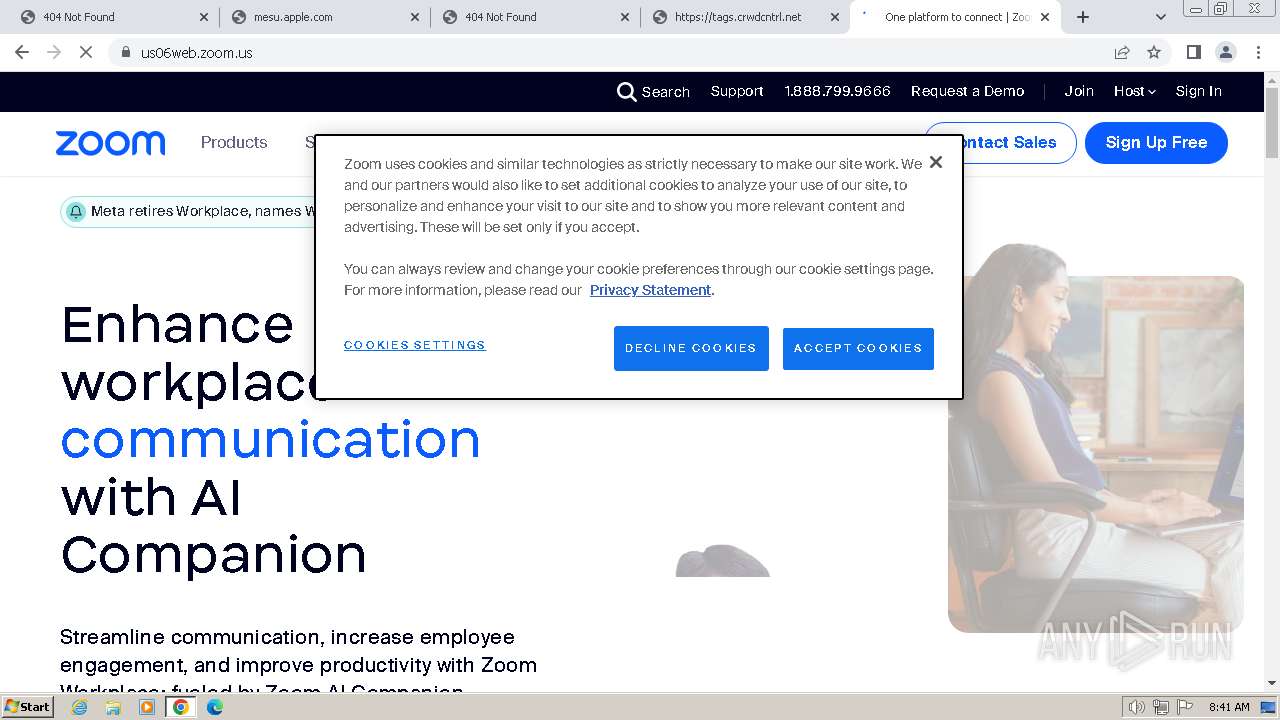
Task: Stop the page from loading
Action: click(86, 52)
